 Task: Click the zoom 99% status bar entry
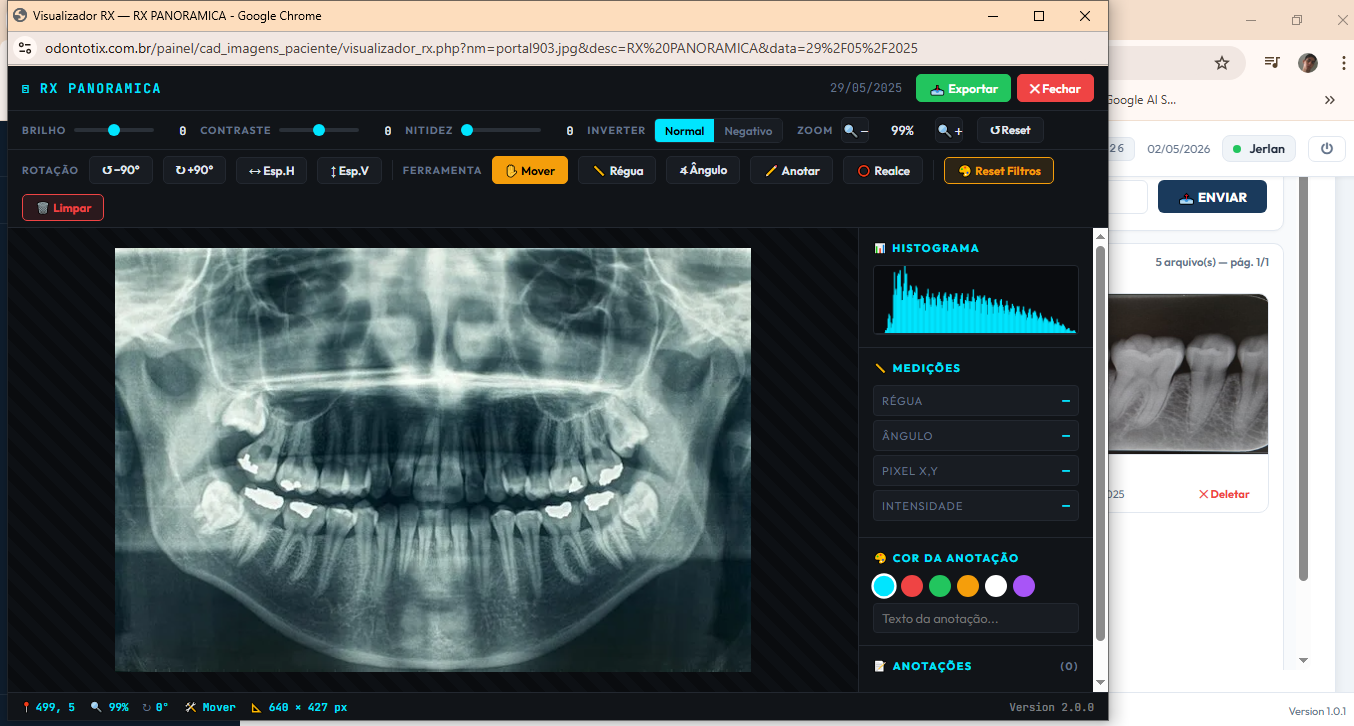coord(110,707)
